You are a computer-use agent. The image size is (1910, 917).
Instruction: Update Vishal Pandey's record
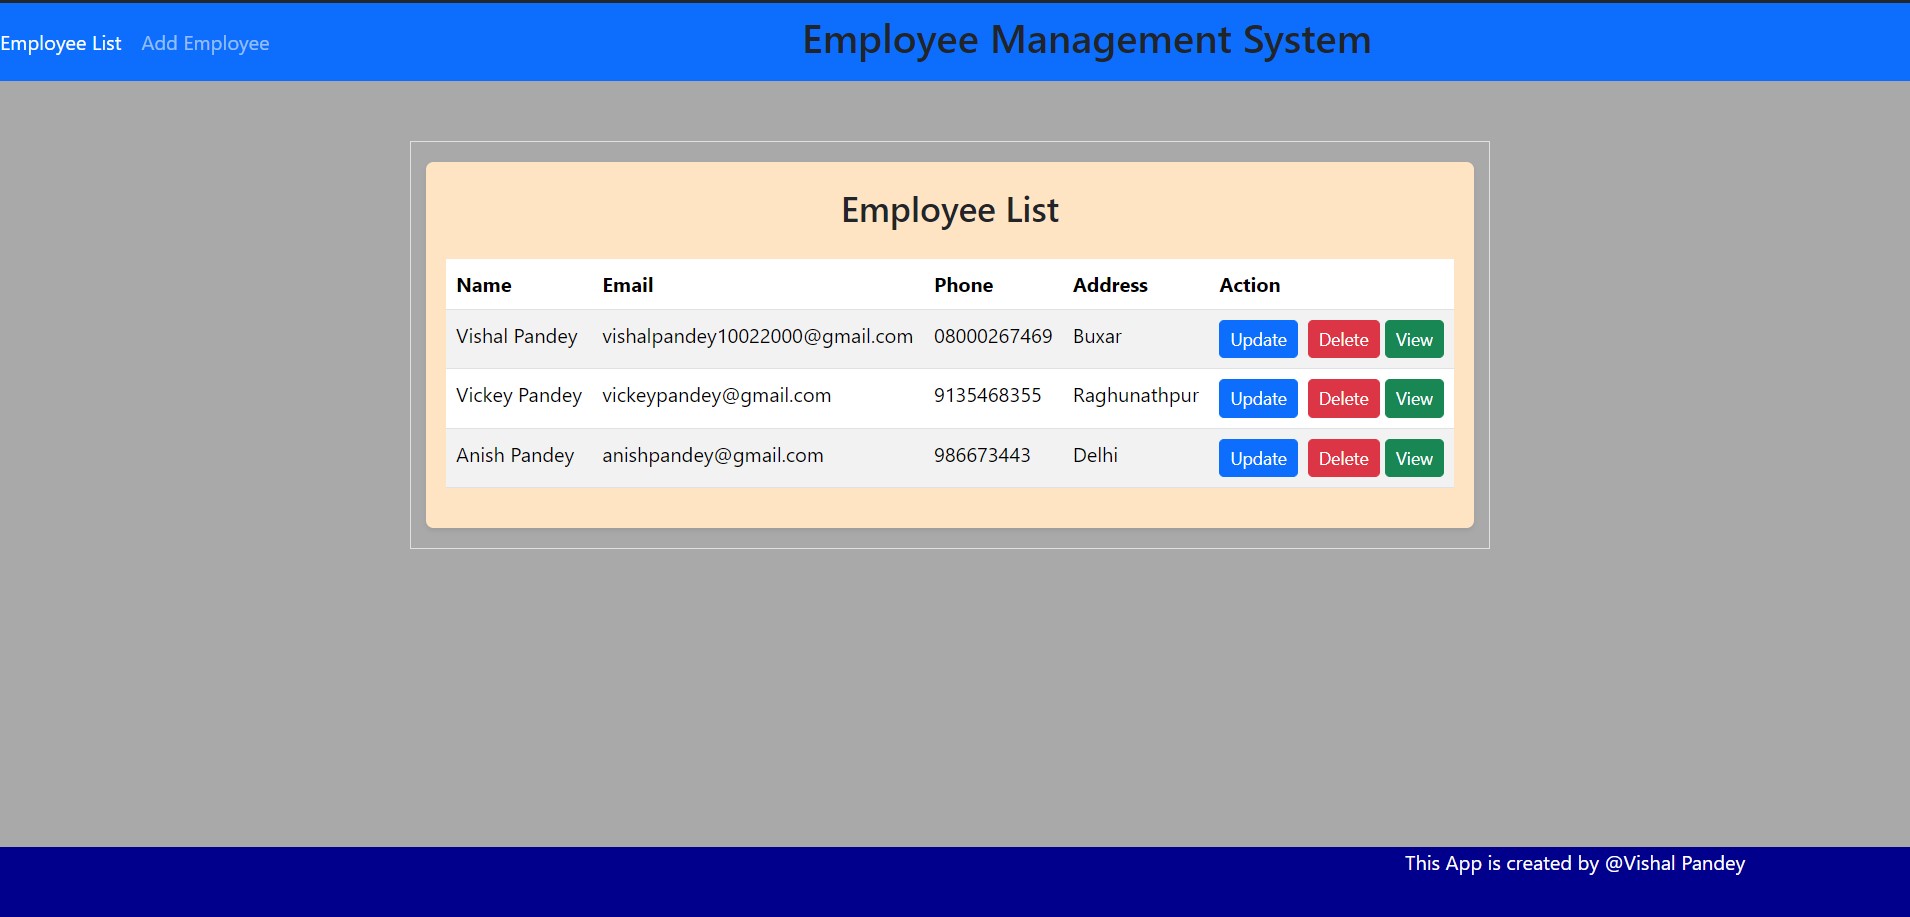1256,339
